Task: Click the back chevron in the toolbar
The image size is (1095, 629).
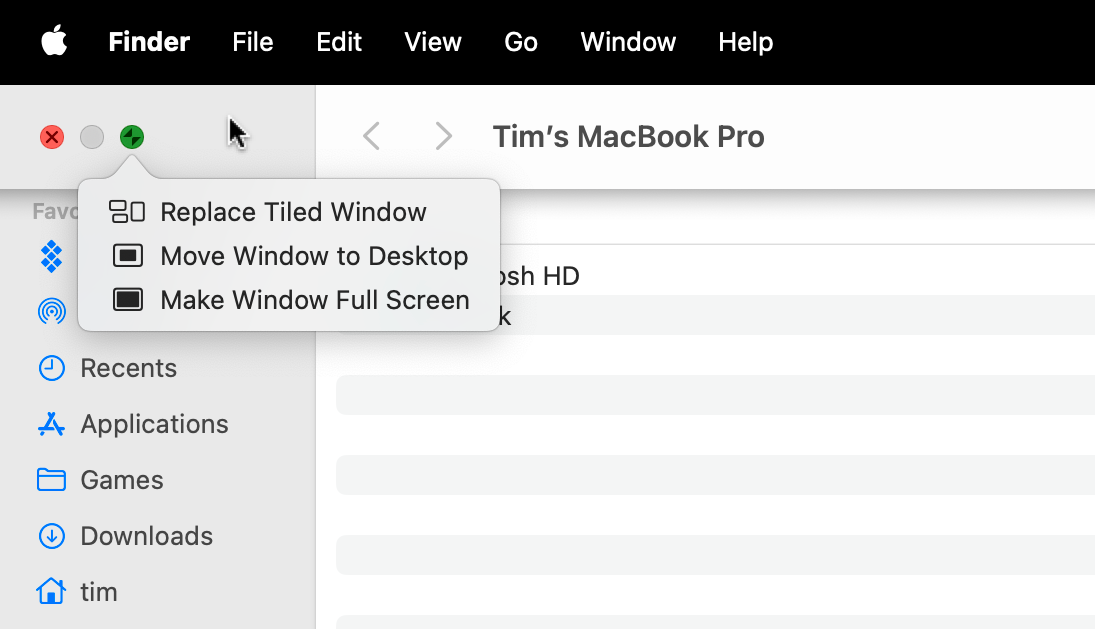Action: point(372,136)
